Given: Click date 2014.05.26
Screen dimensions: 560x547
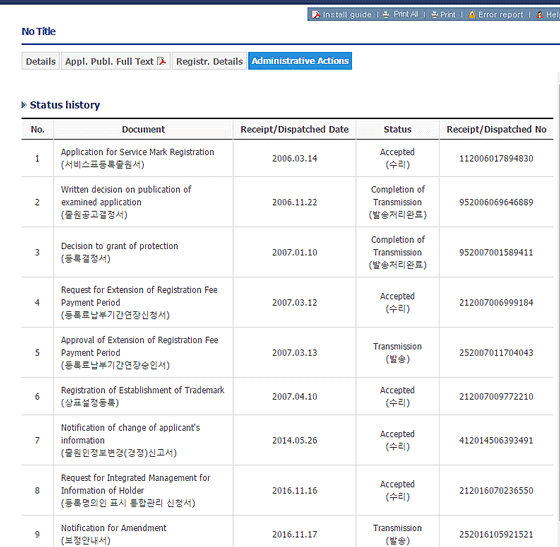Looking at the screenshot, I should click(295, 441).
